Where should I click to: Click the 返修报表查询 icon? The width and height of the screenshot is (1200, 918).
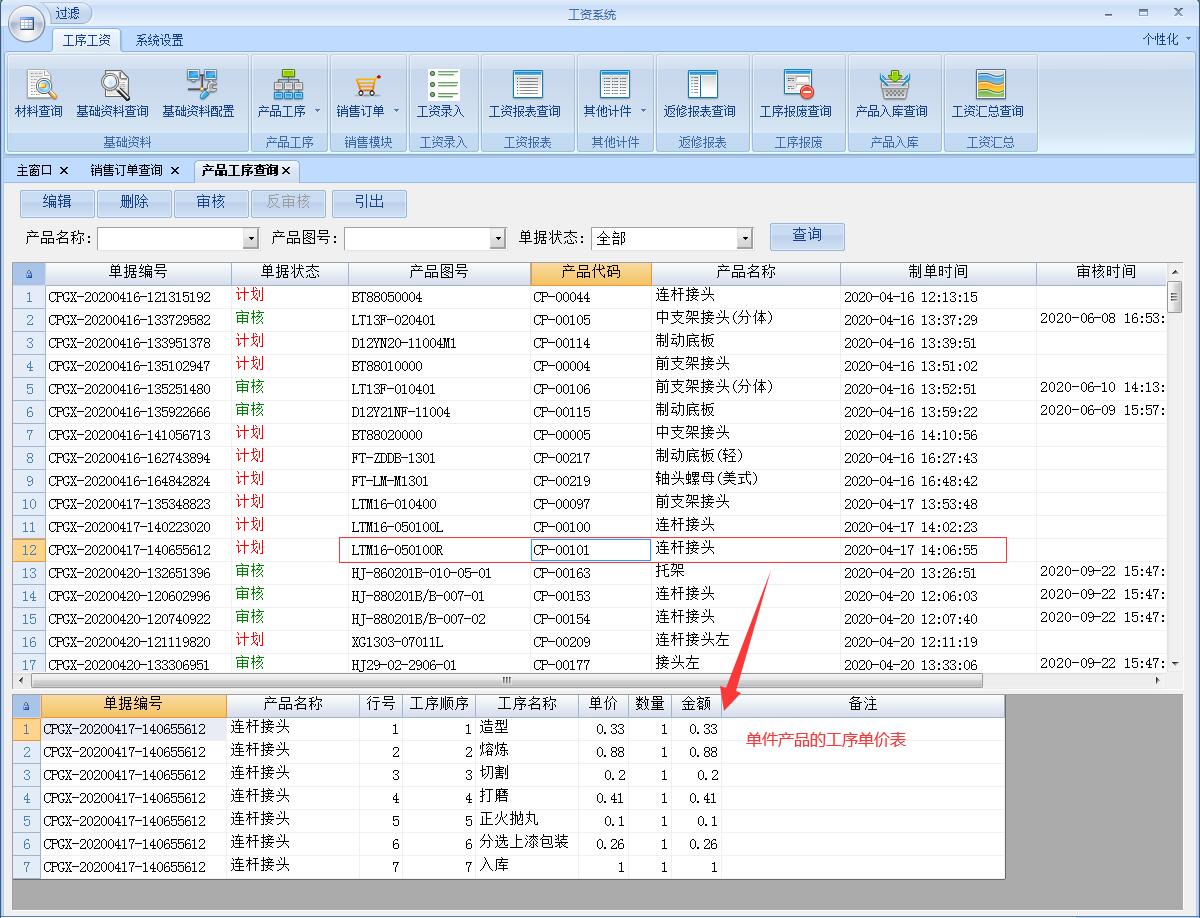[x=700, y=86]
